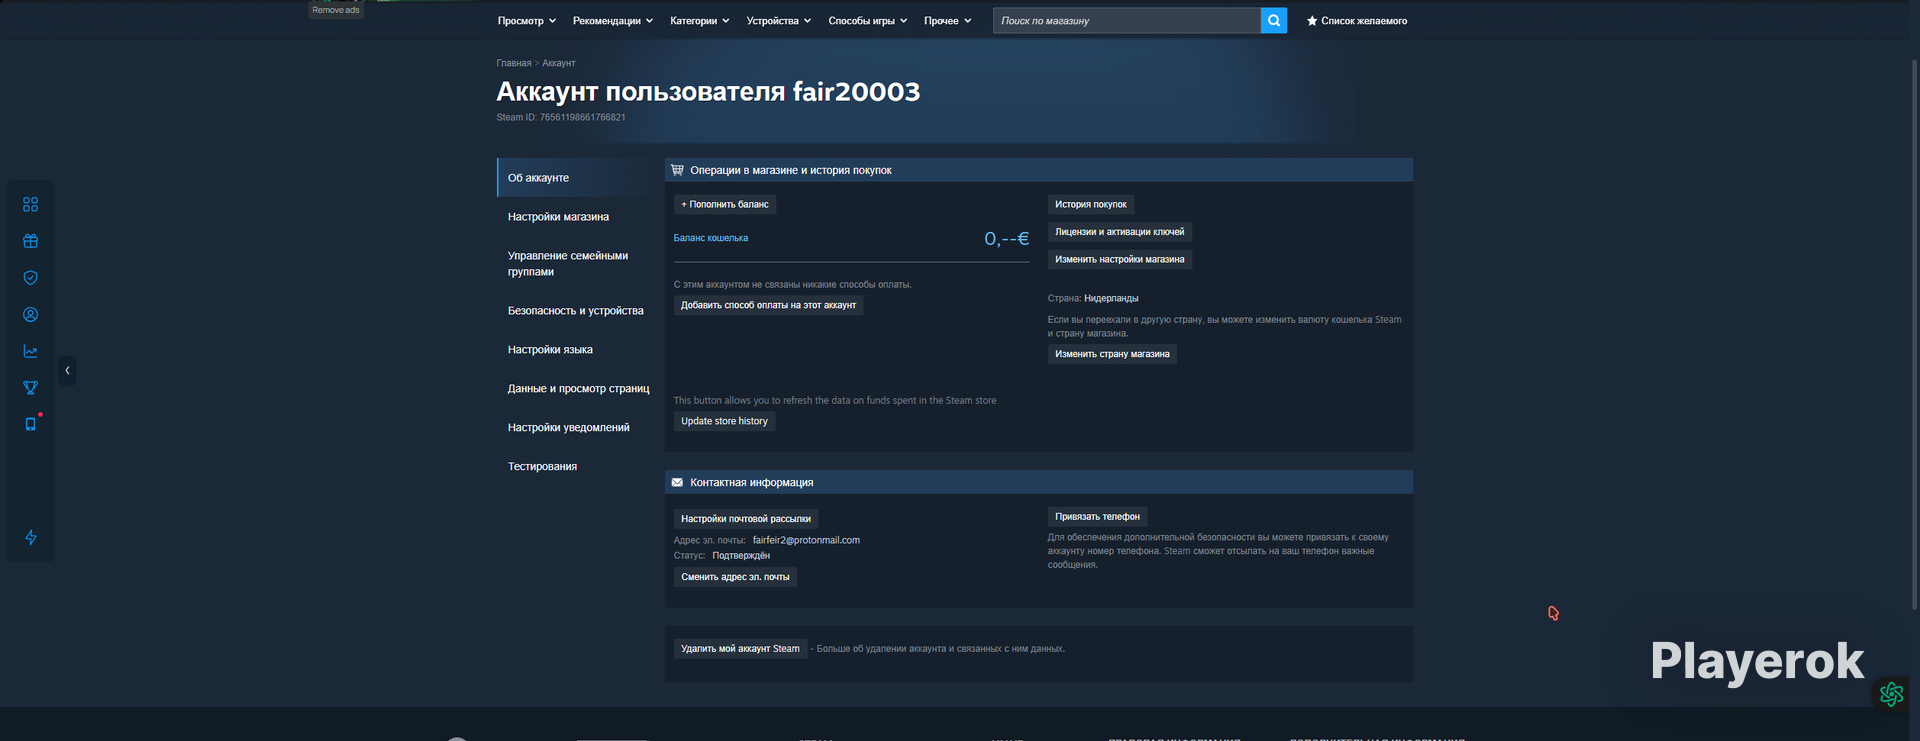Open the four-squares dashboard icon in left sidebar
Screen dimensions: 1920x741
31,204
